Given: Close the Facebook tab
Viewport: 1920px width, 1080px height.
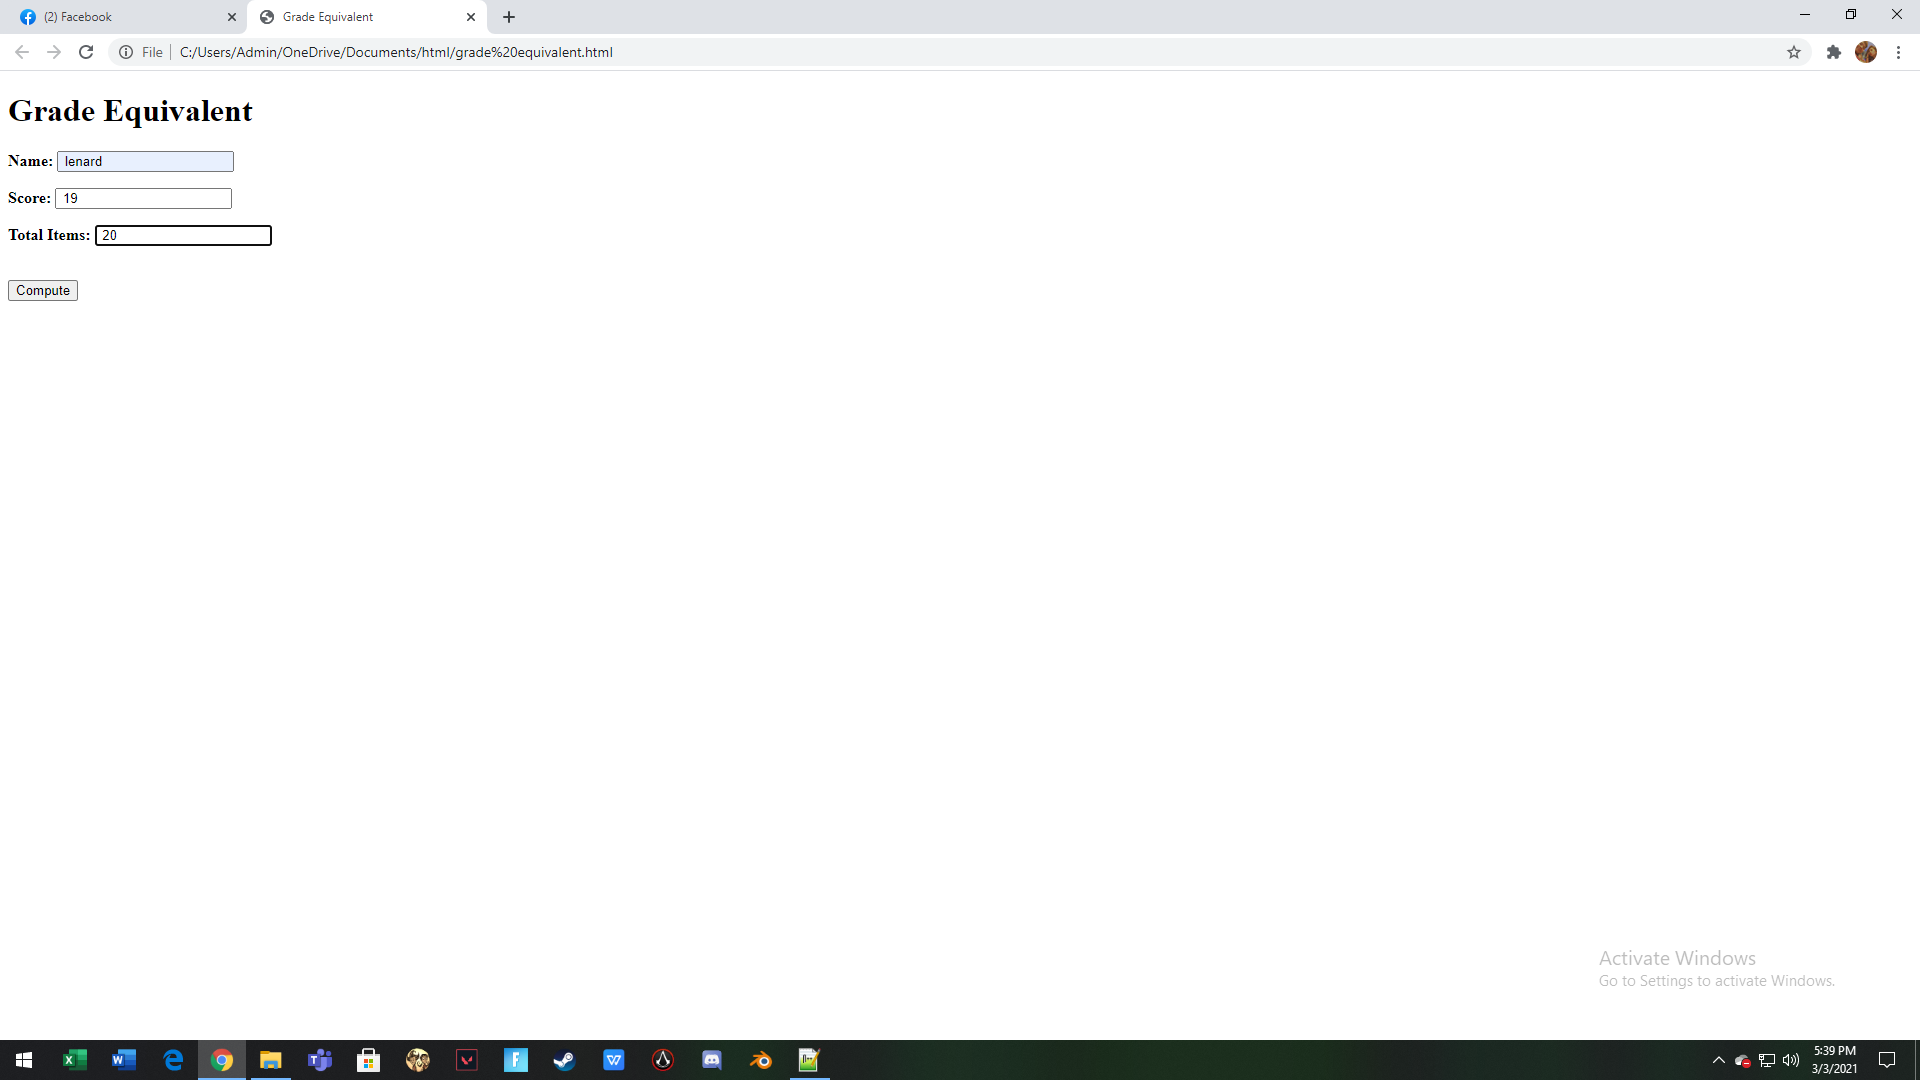Looking at the screenshot, I should pyautogui.click(x=232, y=17).
